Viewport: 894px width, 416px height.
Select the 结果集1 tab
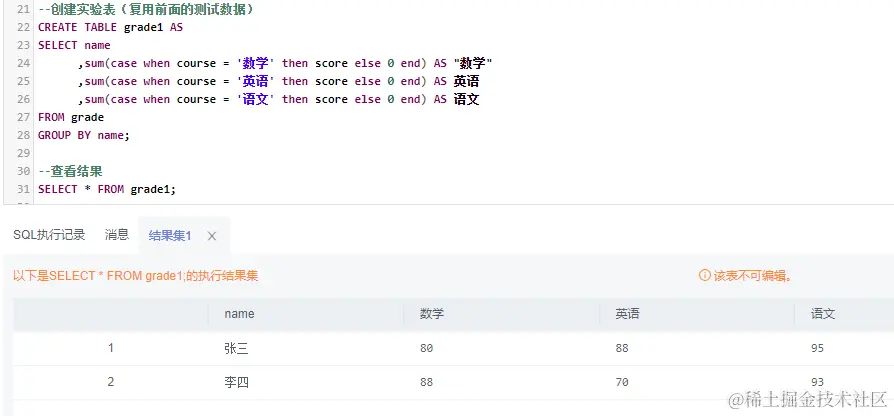pyautogui.click(x=170, y=235)
